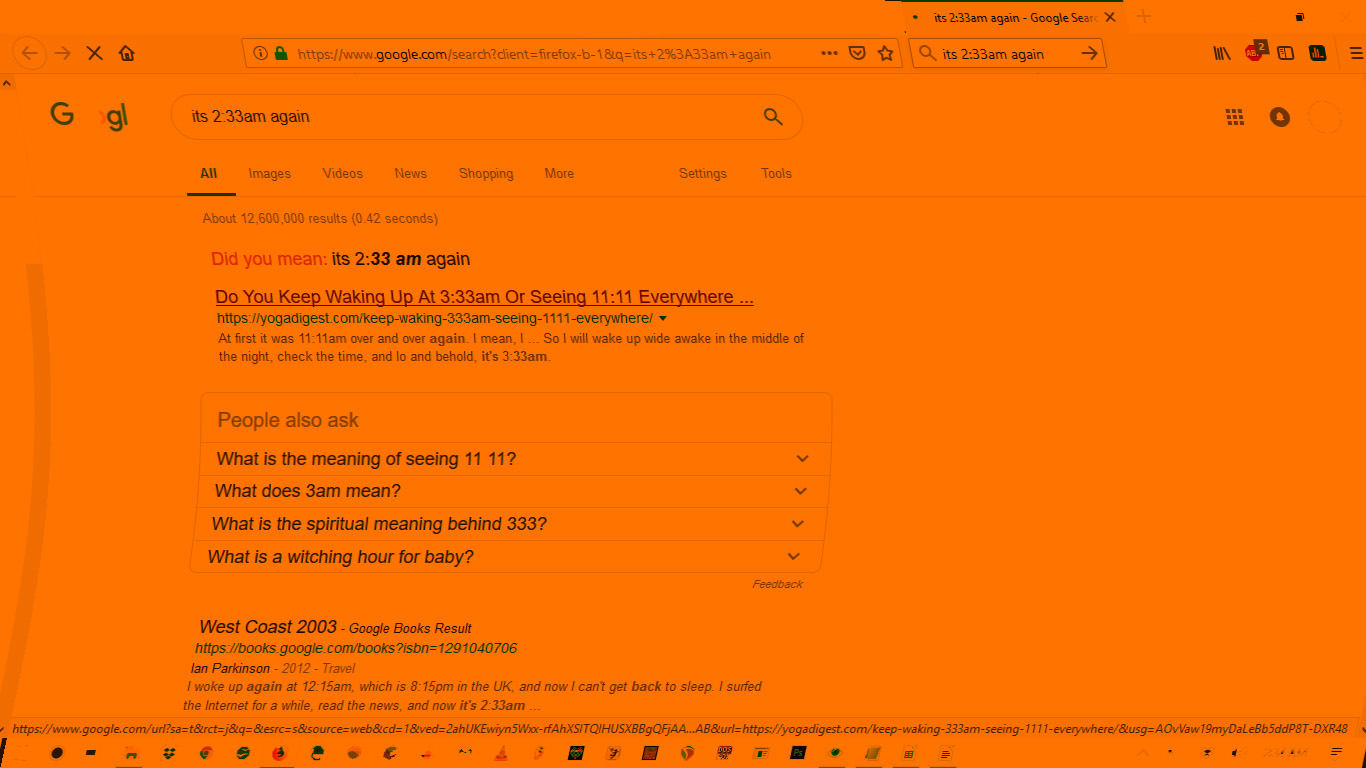Open dropdown arrow beside yogadigest URL
The height and width of the screenshot is (768, 1366).
663,319
